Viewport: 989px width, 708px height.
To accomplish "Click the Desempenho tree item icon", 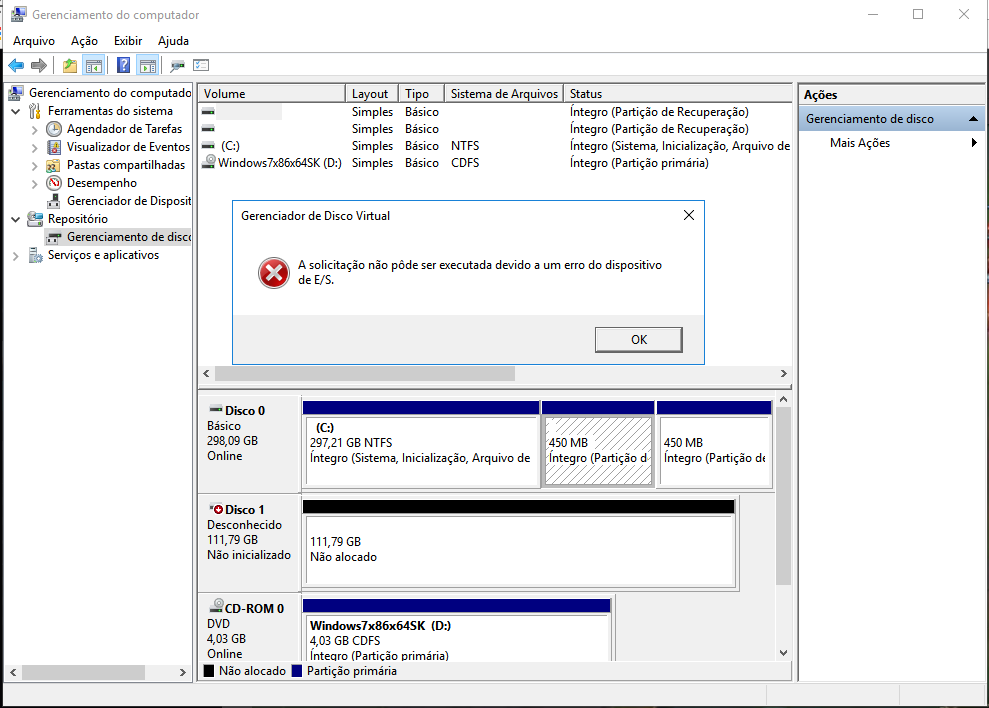I will click(x=54, y=183).
